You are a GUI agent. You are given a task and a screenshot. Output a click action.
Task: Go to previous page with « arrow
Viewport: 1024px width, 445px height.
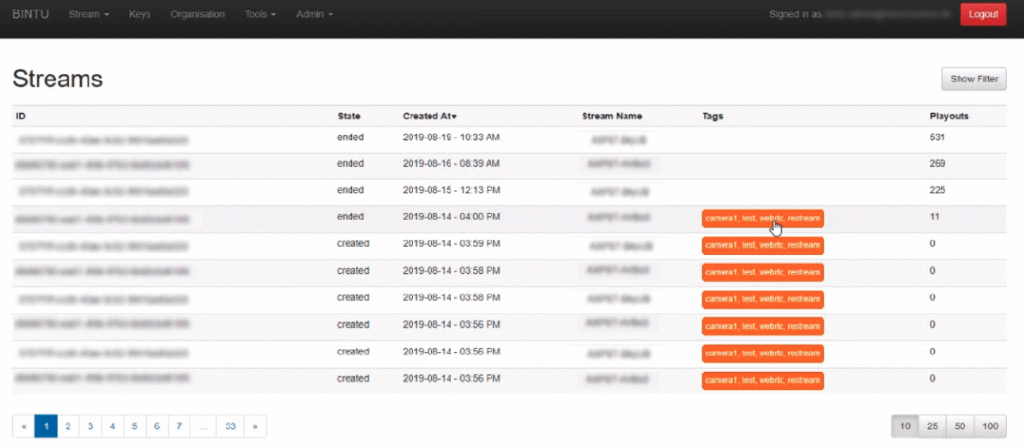tap(23, 426)
